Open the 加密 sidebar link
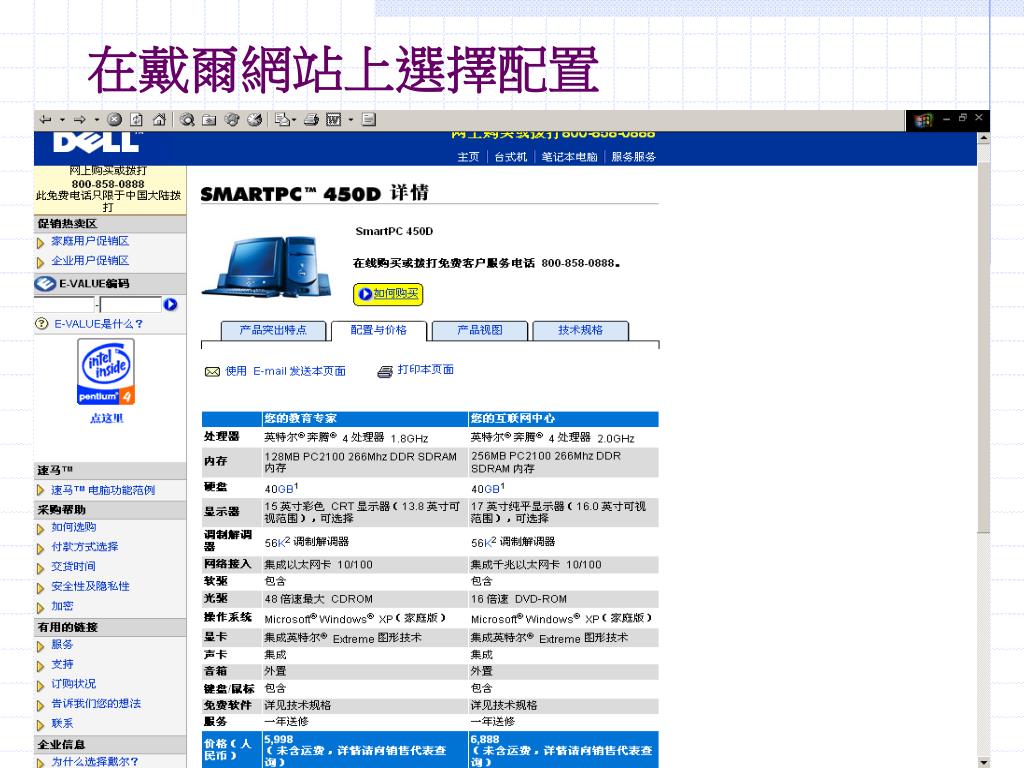The width and height of the screenshot is (1024, 768). (63, 605)
